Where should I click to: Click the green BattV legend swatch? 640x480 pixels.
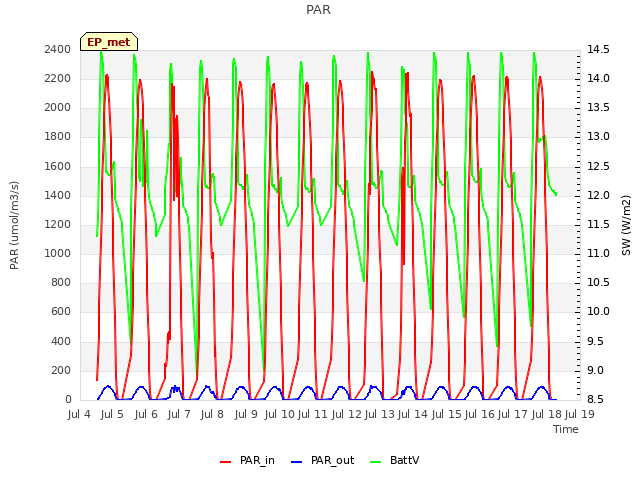(375, 462)
